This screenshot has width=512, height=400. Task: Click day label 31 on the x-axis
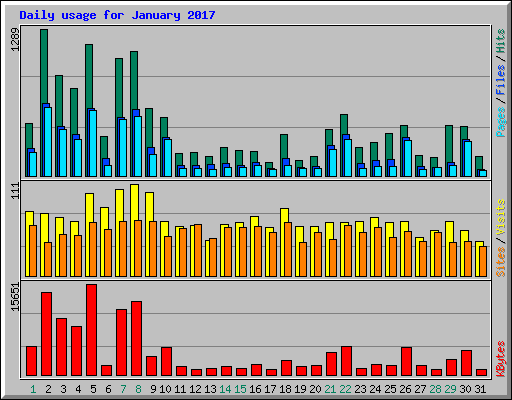tap(480, 389)
